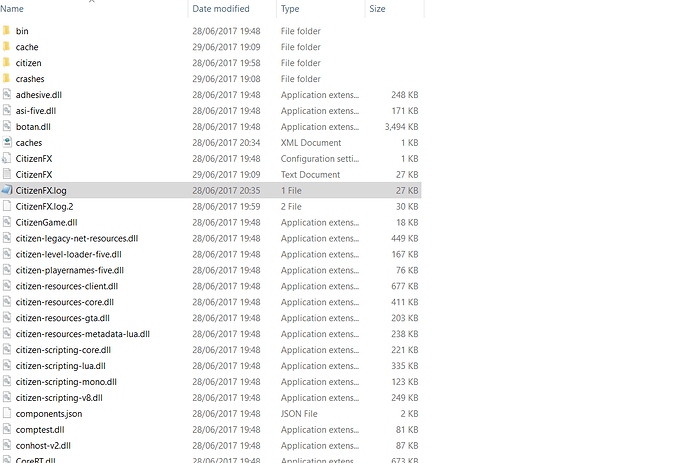Viewport: 690px width, 466px height.
Task: Click the CitizenFX.log file icon
Action: tap(7, 190)
